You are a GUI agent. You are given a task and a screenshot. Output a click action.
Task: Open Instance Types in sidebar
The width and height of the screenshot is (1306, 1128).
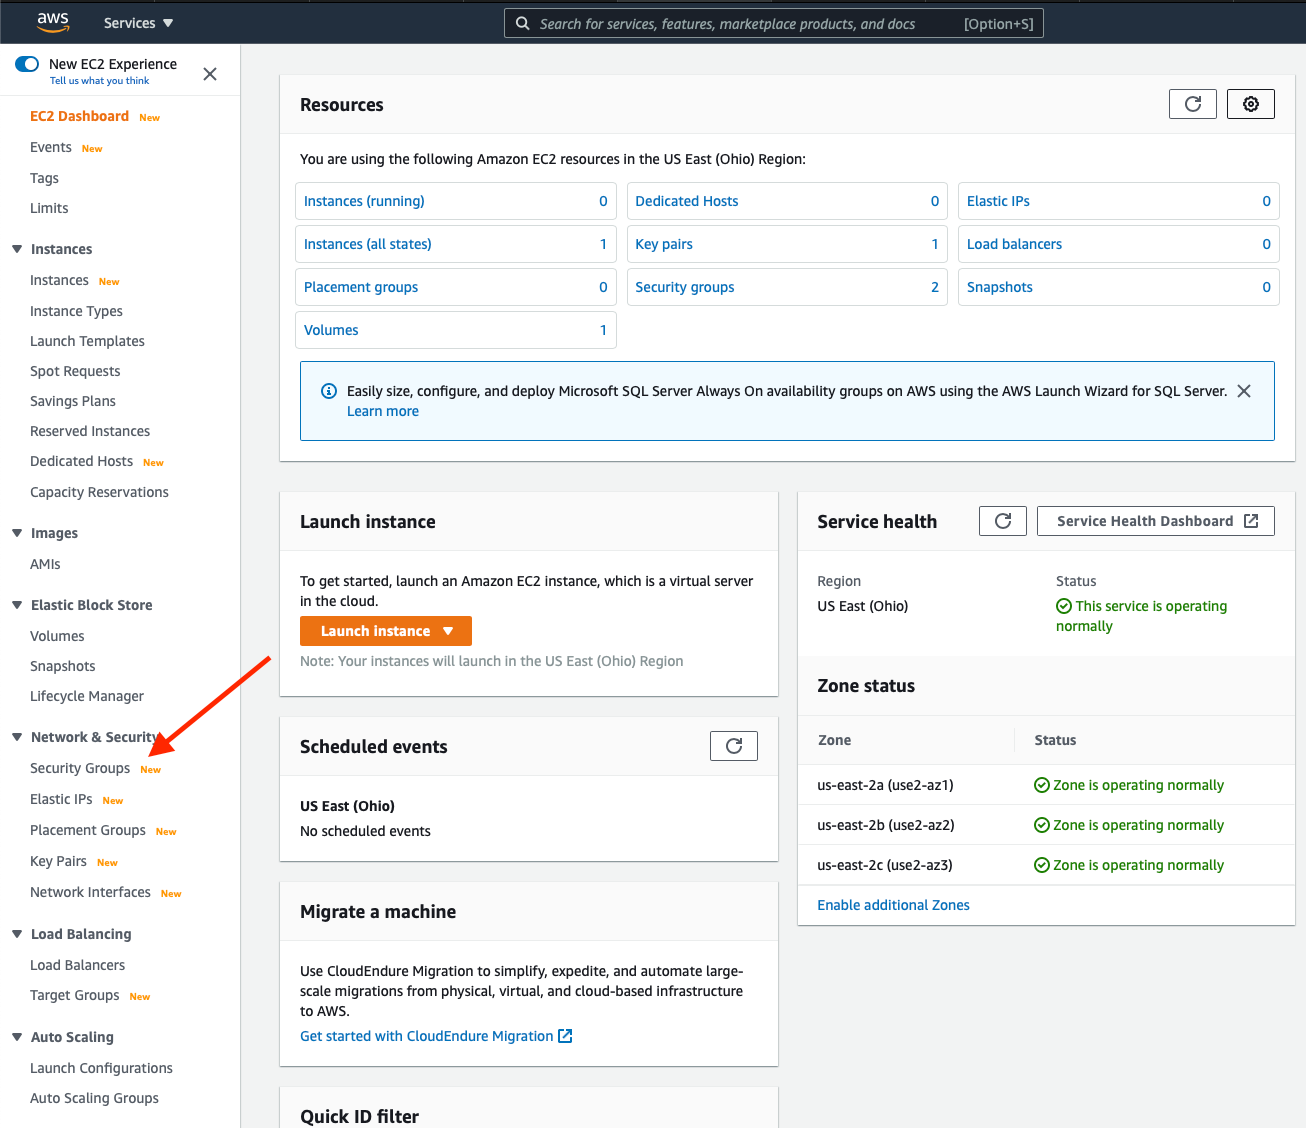point(76,311)
